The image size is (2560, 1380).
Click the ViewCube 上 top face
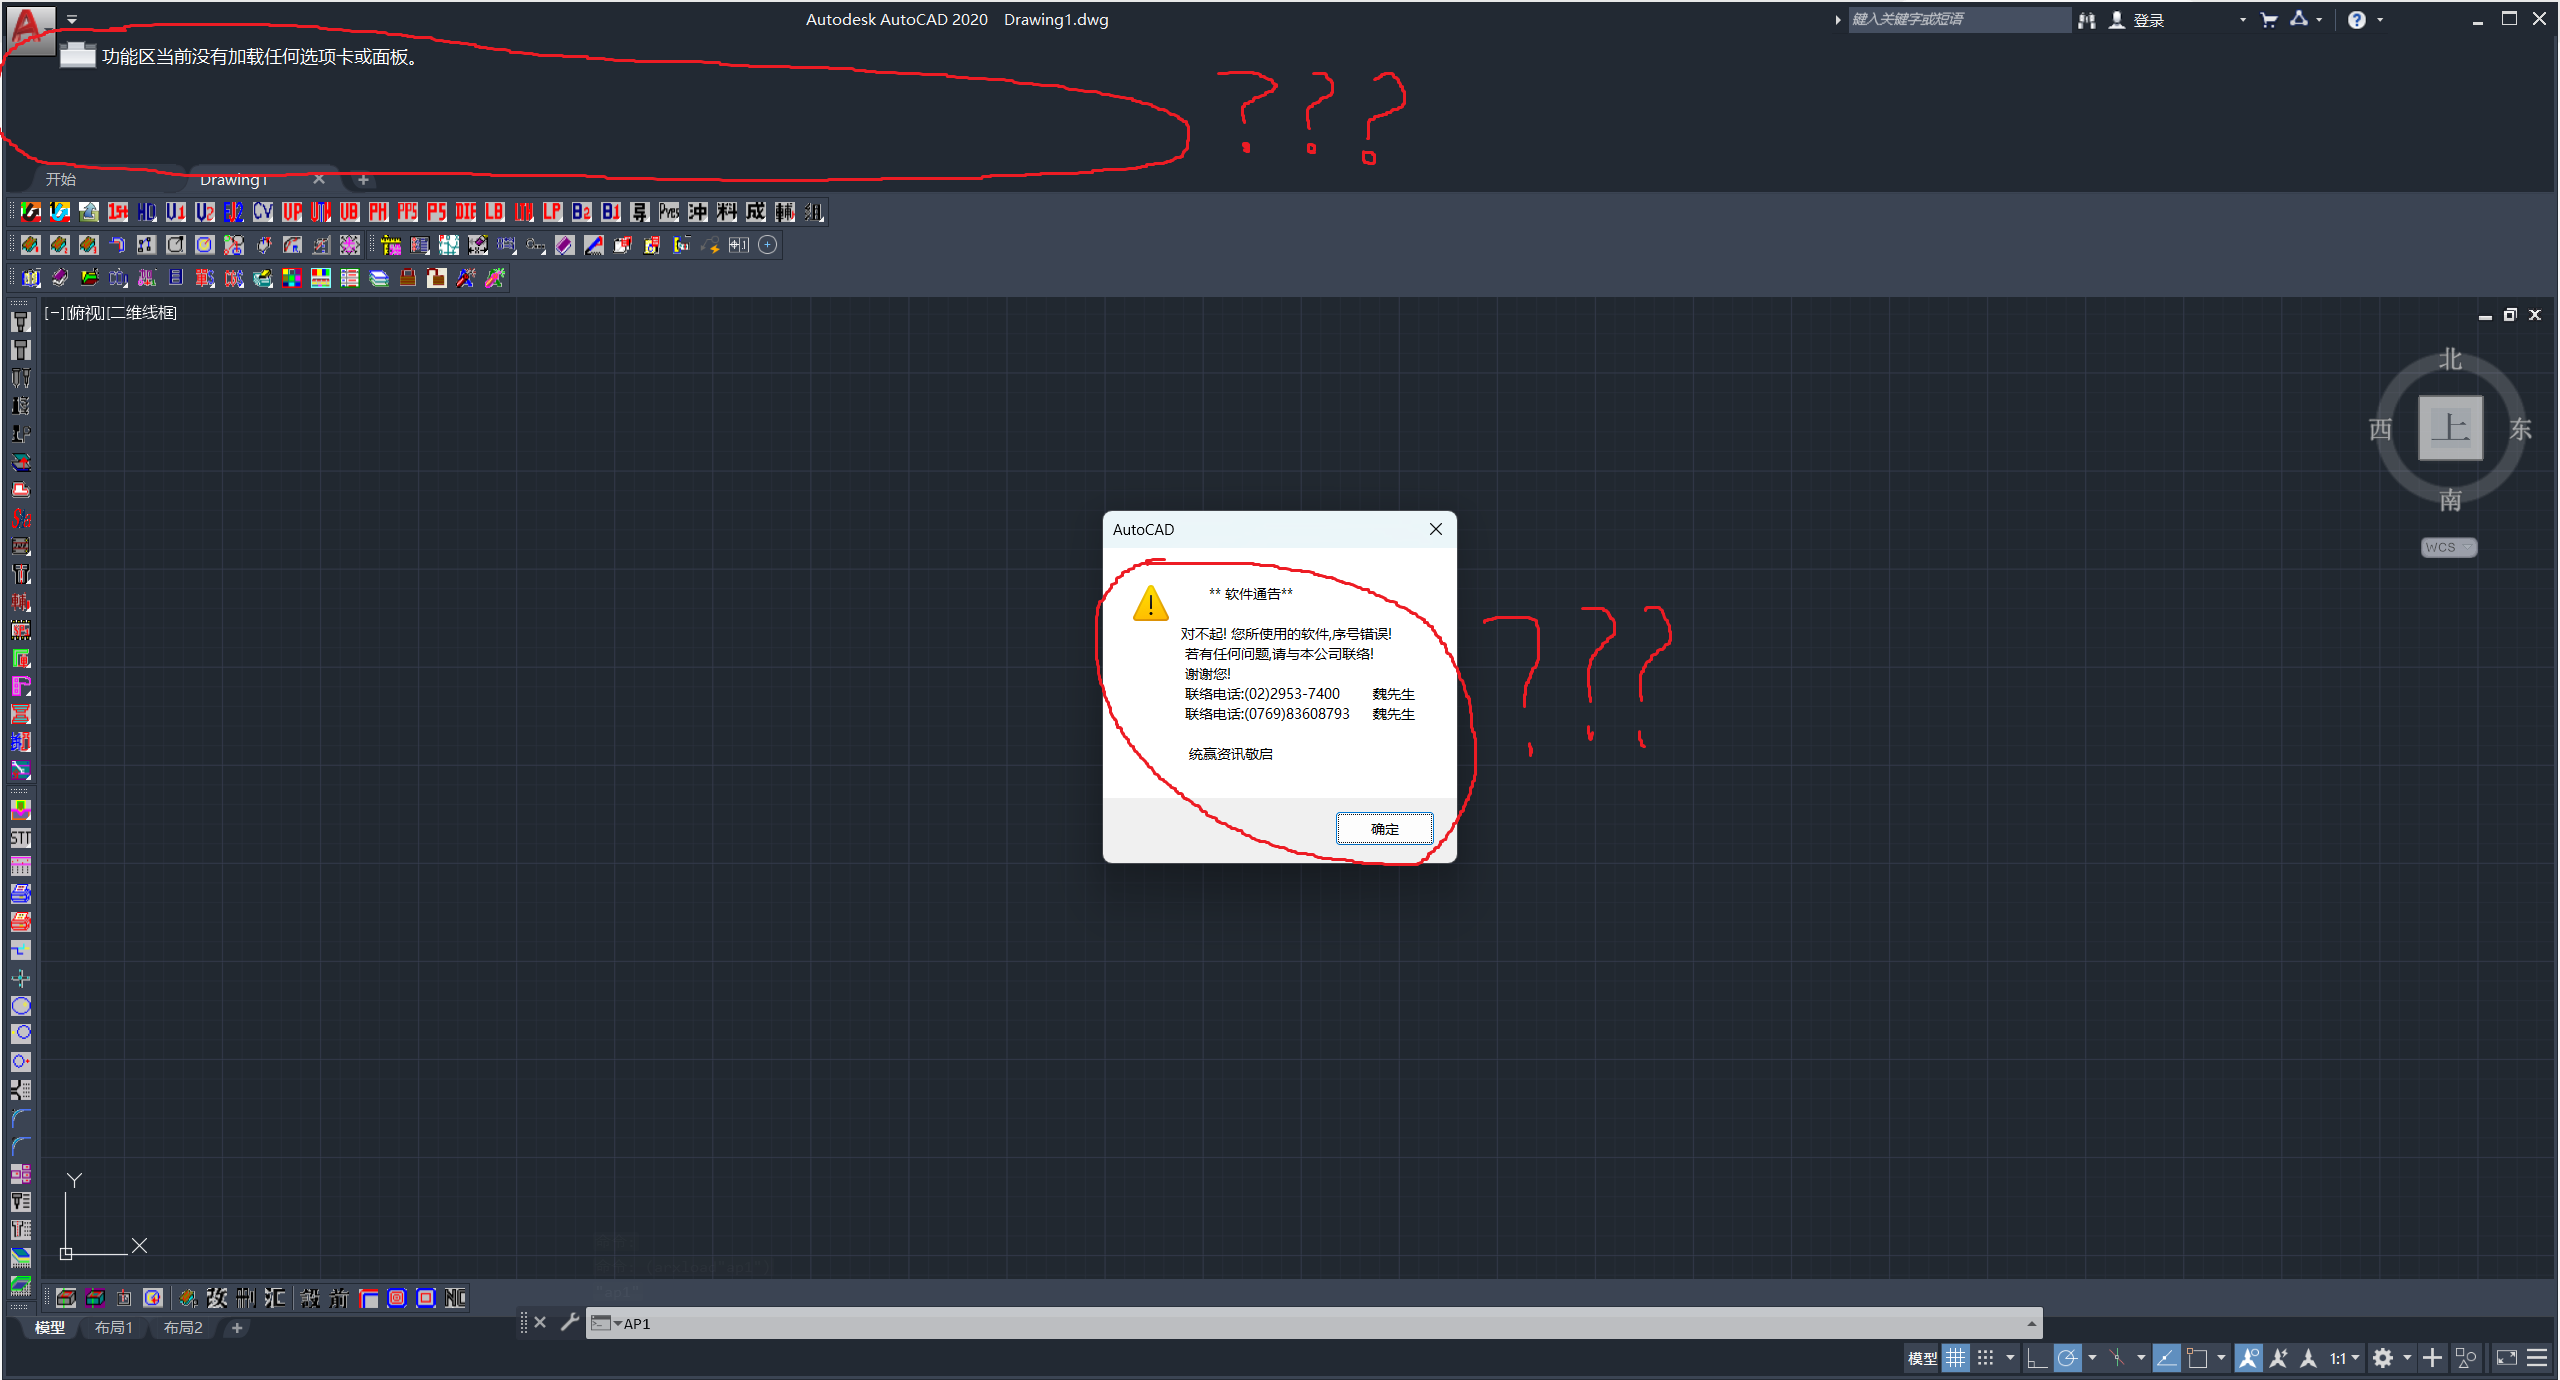2450,428
